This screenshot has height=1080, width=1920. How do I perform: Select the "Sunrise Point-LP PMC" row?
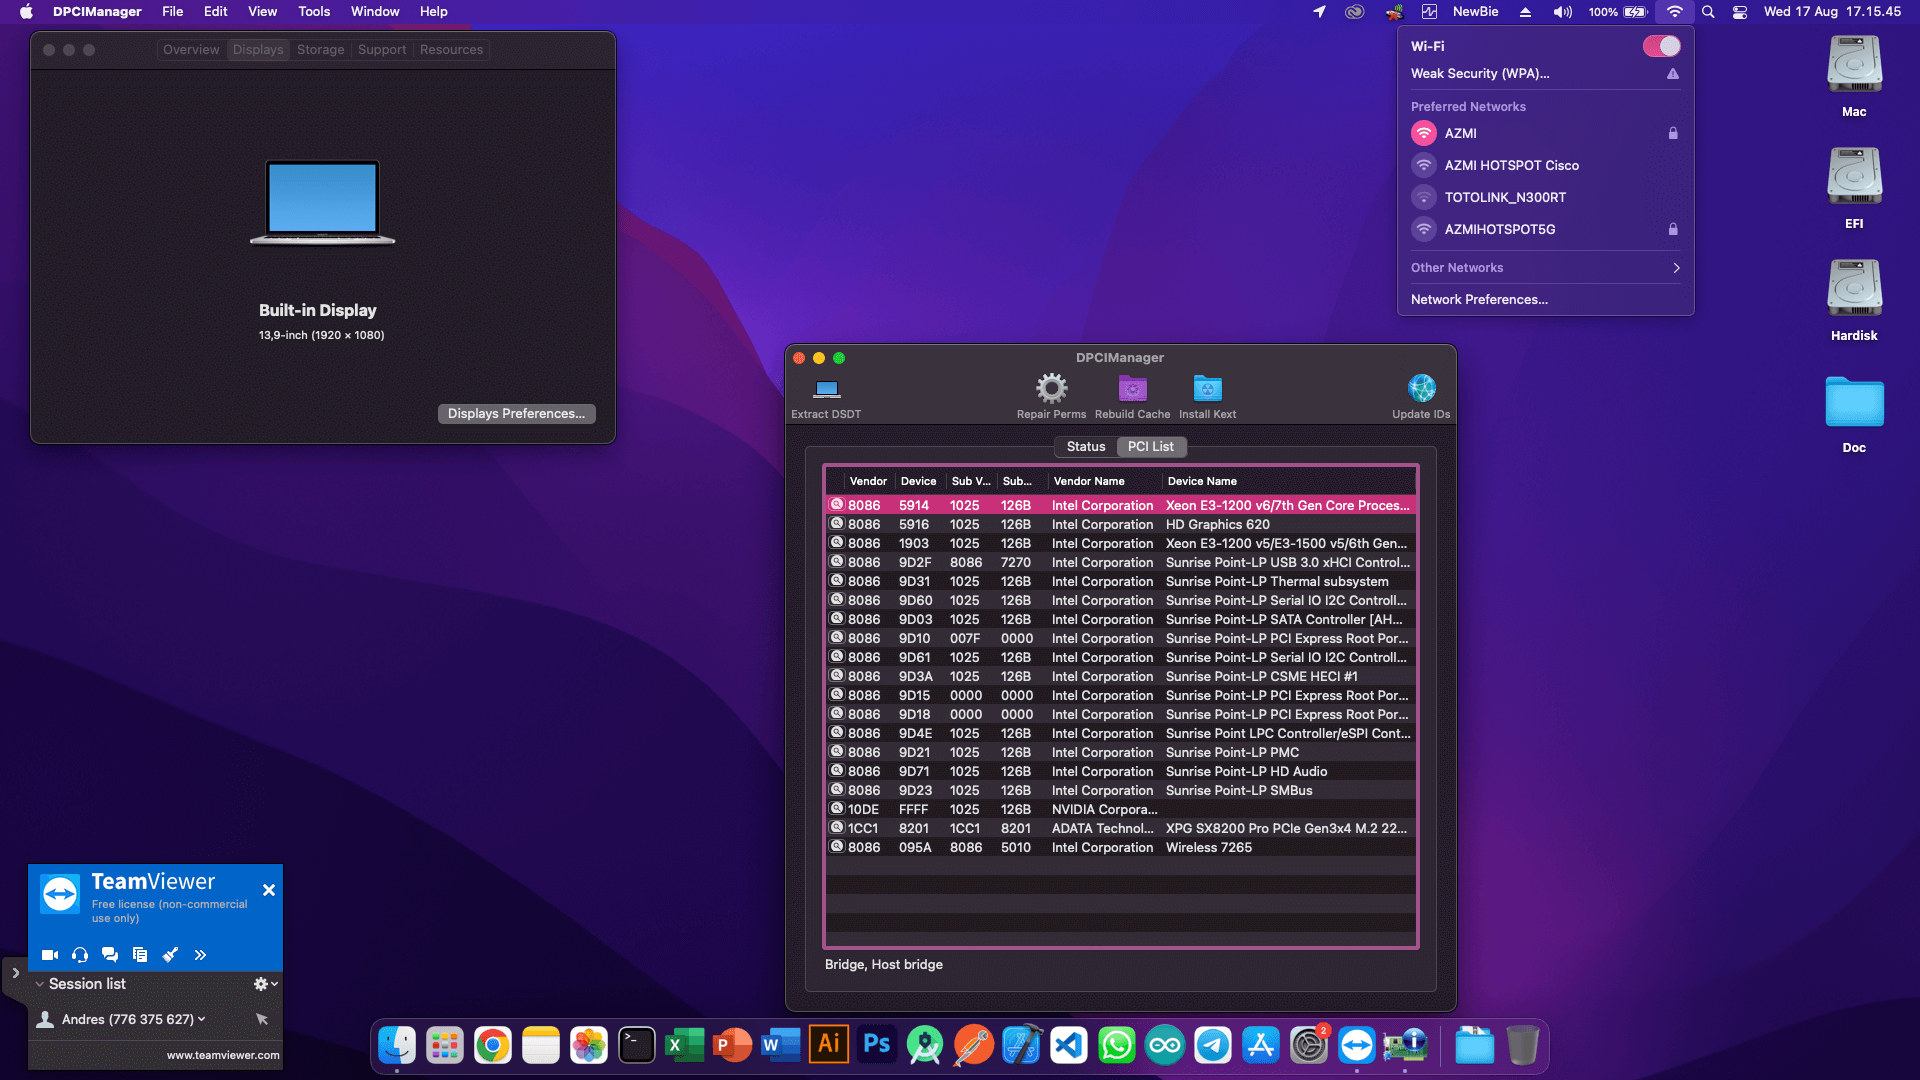(1121, 752)
